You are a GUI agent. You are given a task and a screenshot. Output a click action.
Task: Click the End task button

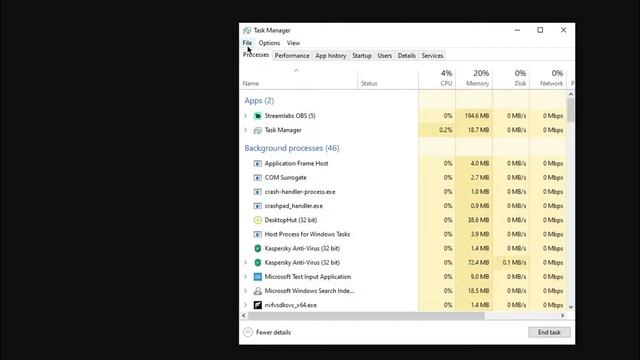(549, 332)
